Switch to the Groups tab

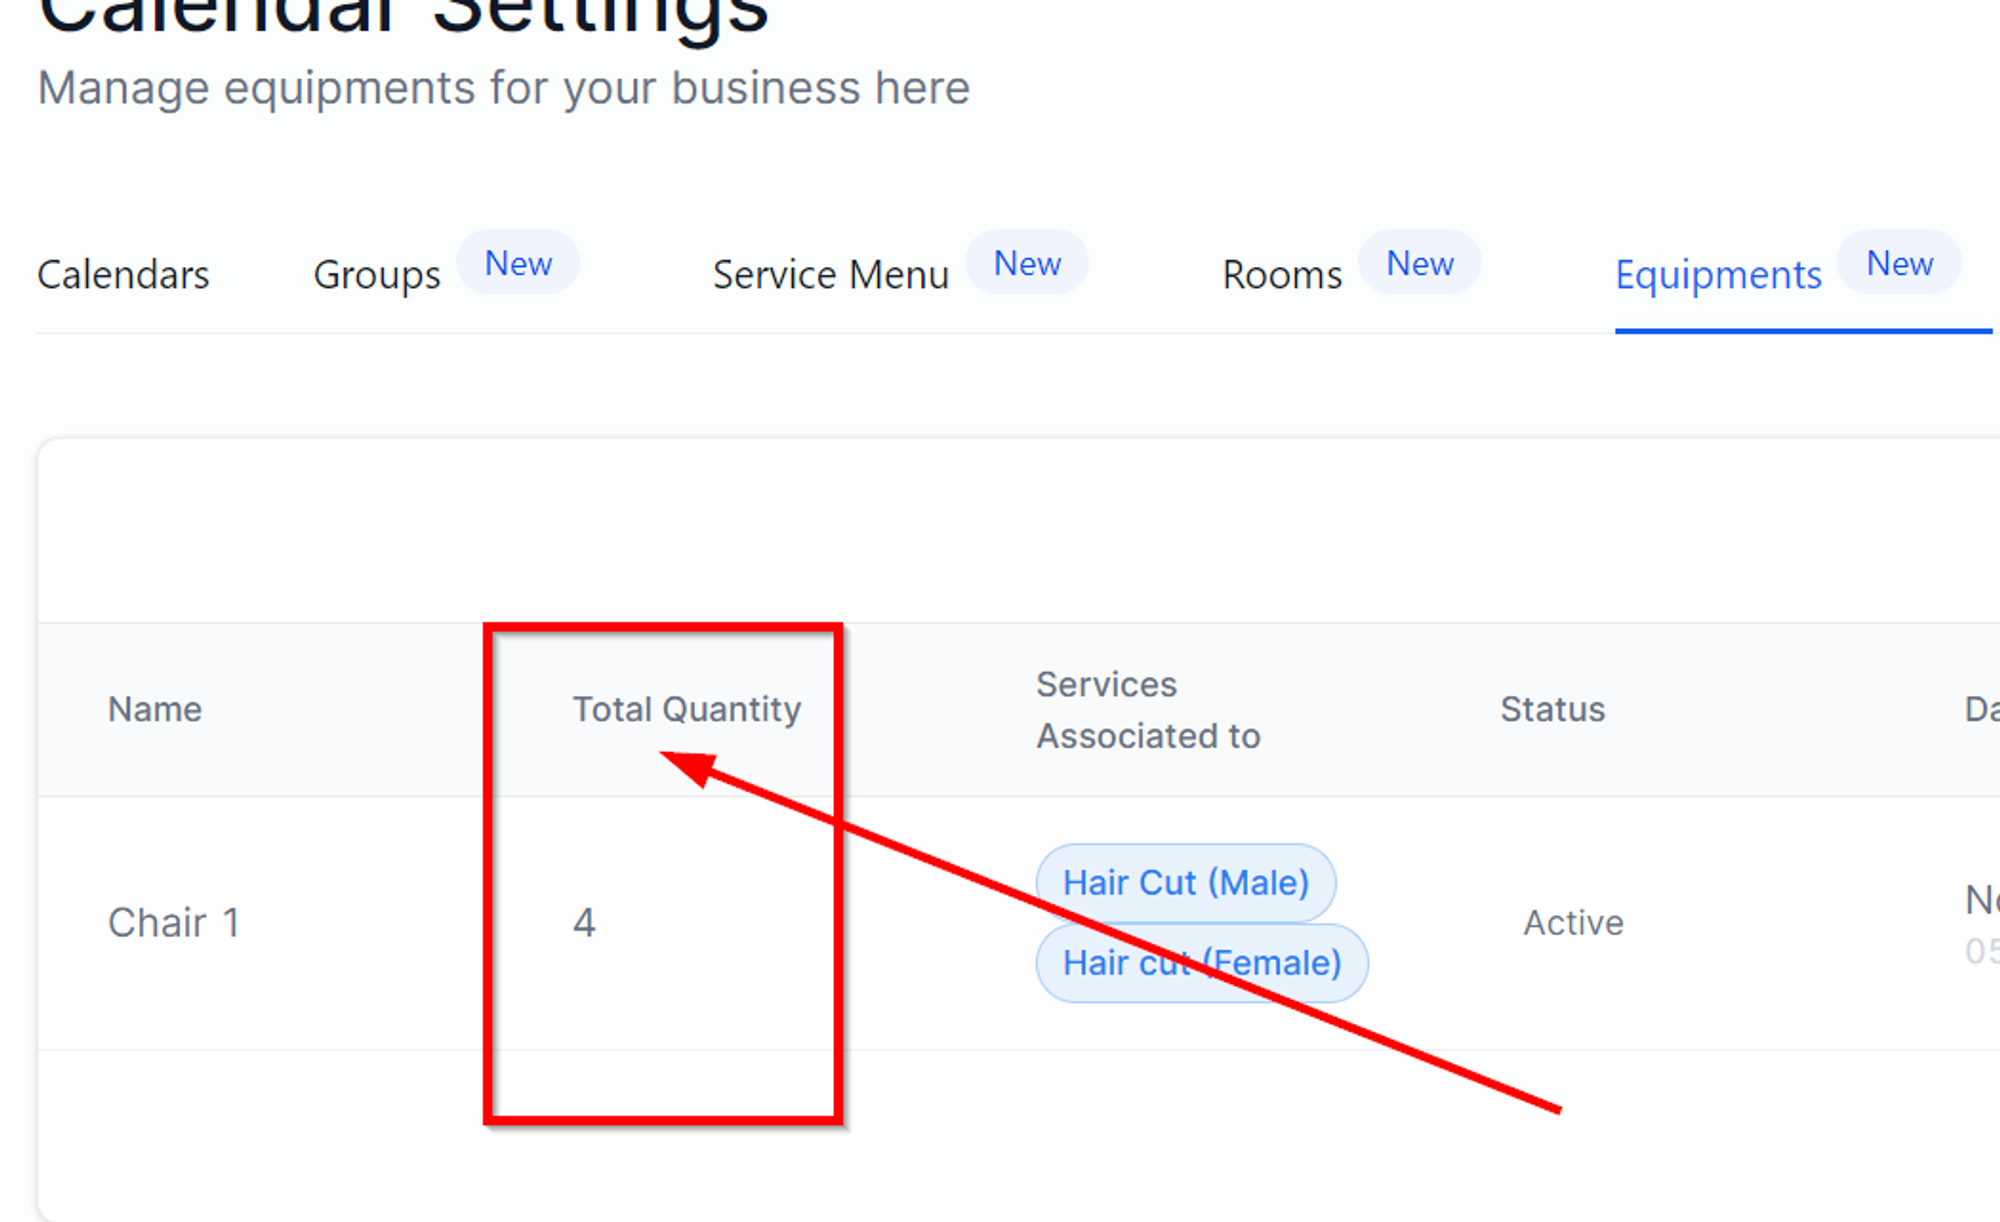click(x=377, y=274)
